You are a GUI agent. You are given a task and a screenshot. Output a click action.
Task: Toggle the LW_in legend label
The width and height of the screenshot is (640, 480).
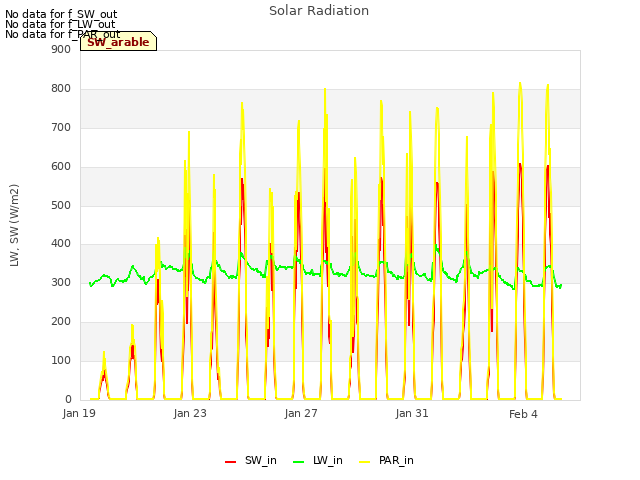point(328,460)
